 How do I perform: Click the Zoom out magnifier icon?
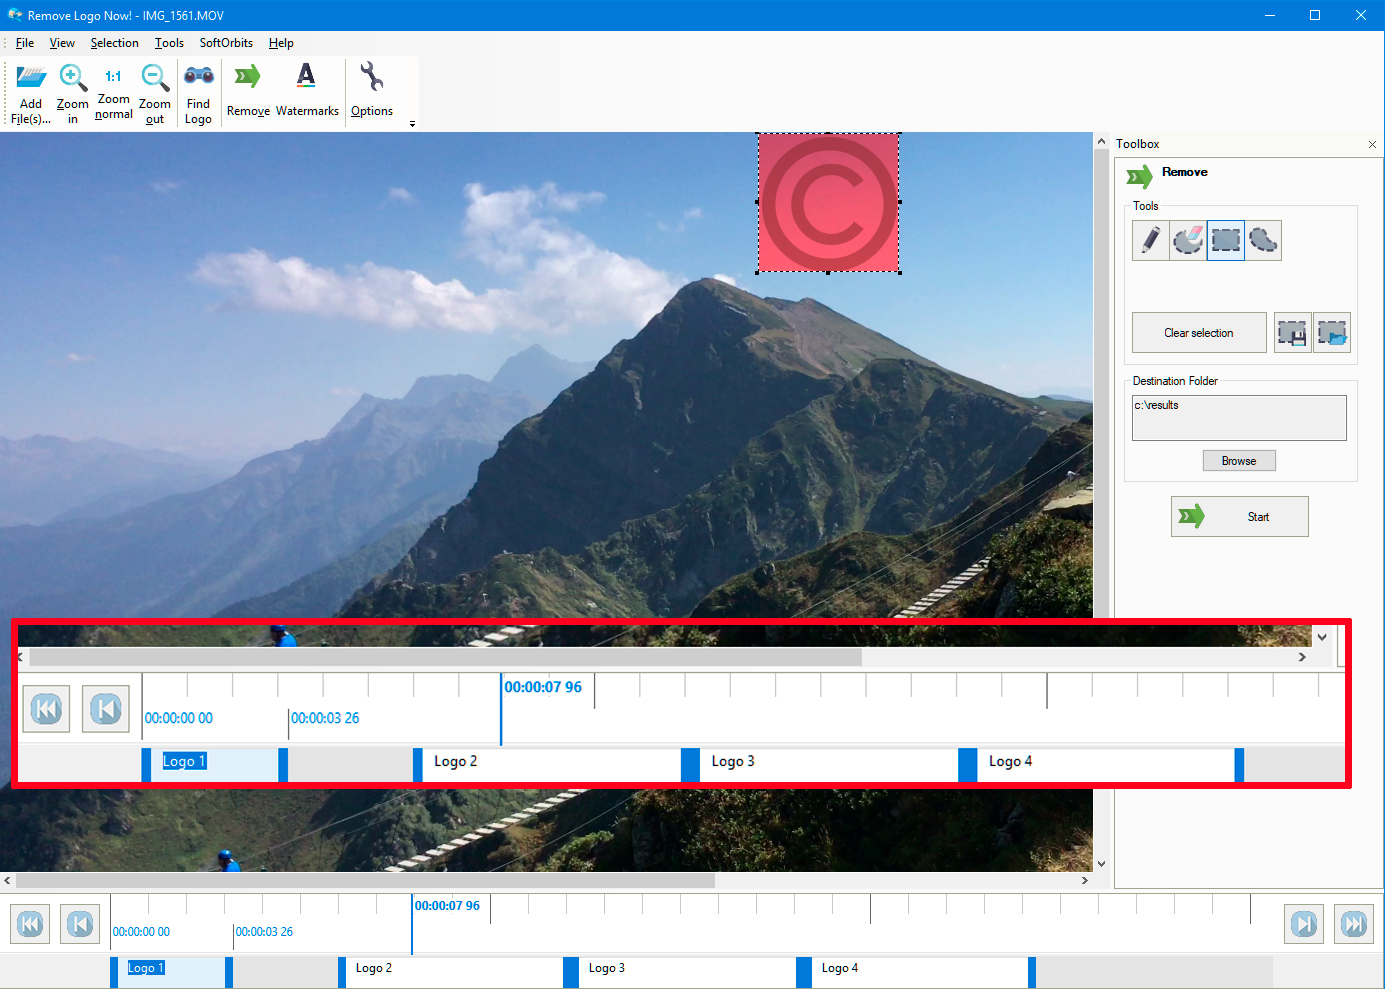[155, 94]
